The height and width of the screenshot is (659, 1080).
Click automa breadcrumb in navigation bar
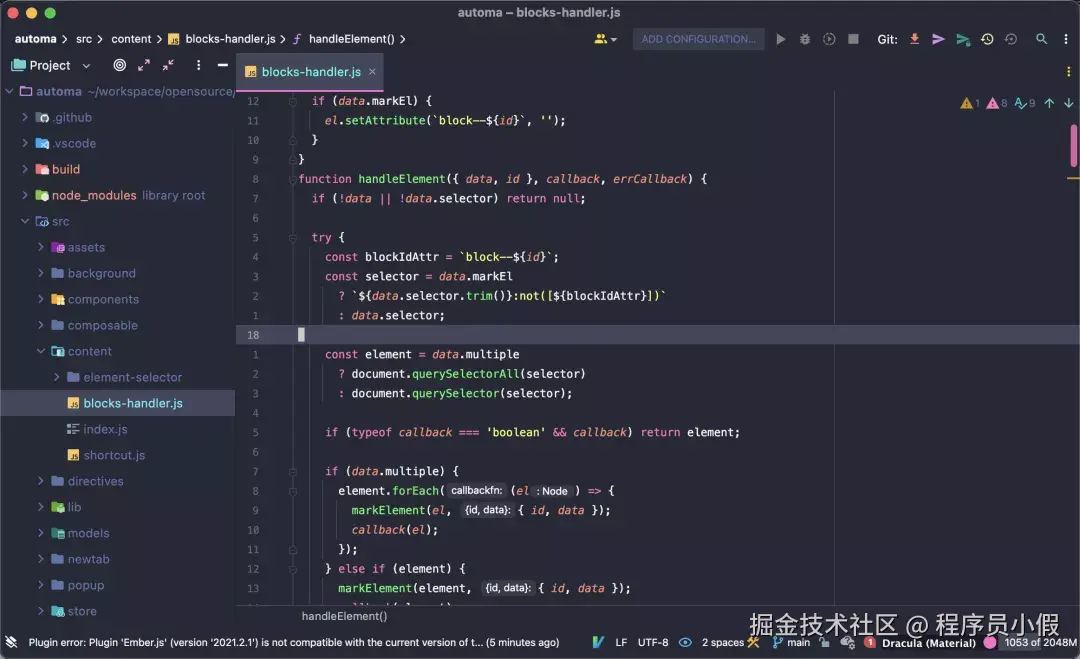(x=36, y=39)
